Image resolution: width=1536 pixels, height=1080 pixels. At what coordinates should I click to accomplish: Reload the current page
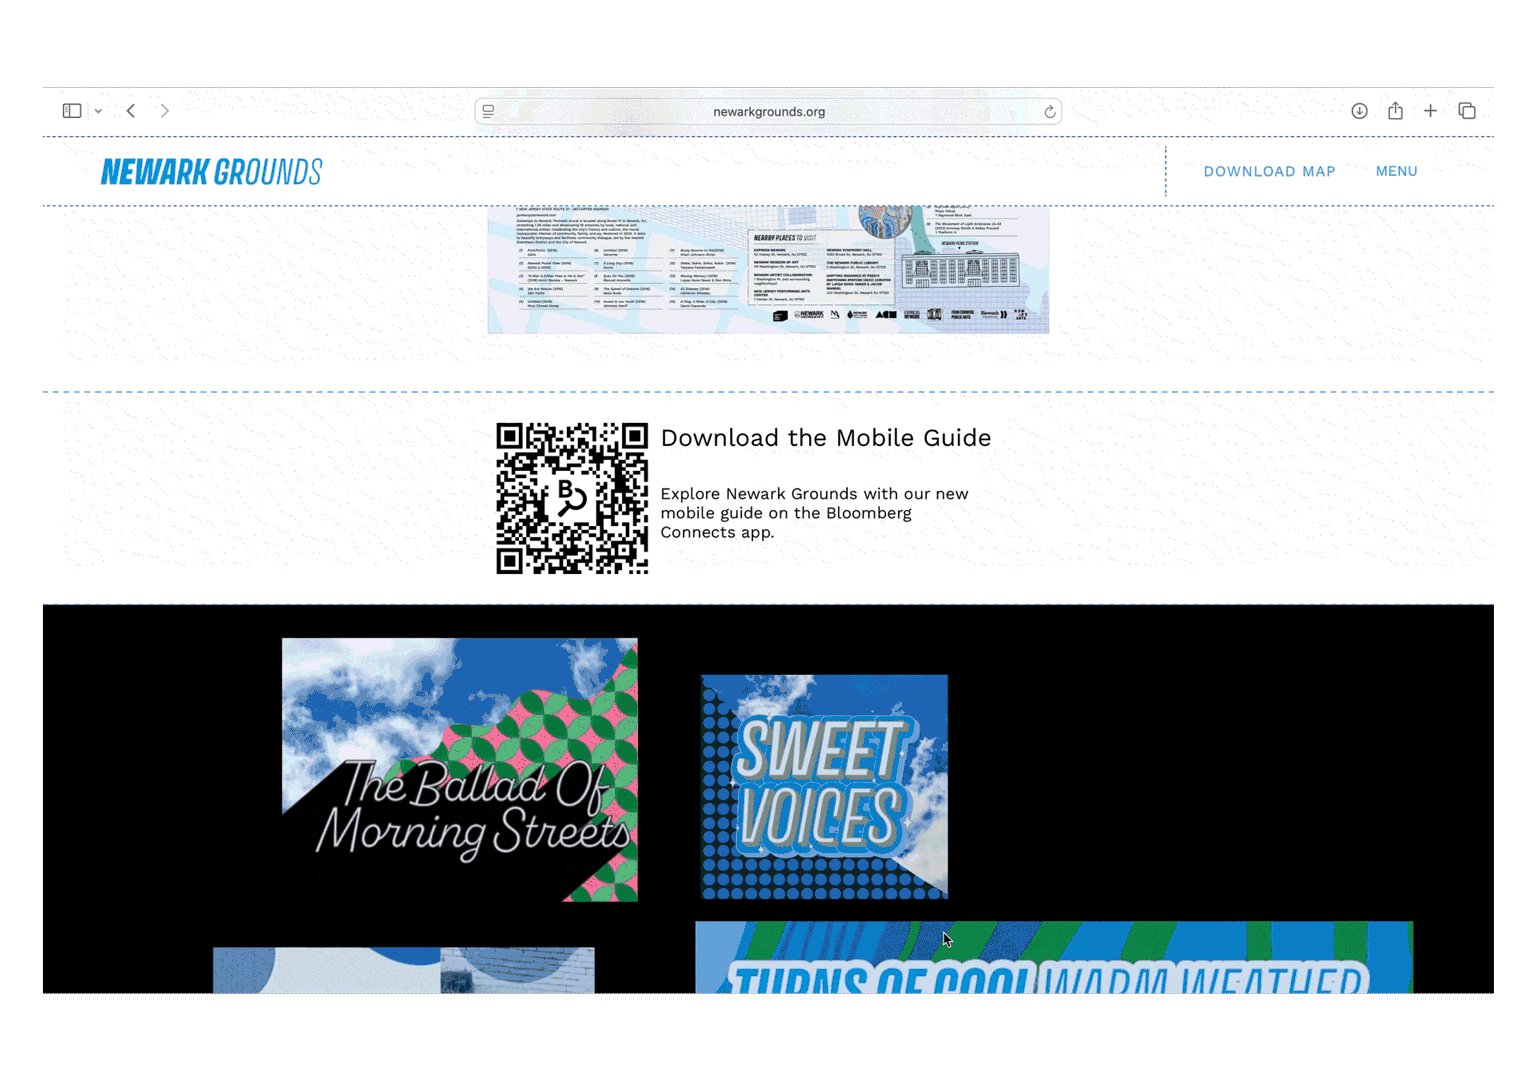pyautogui.click(x=1049, y=112)
